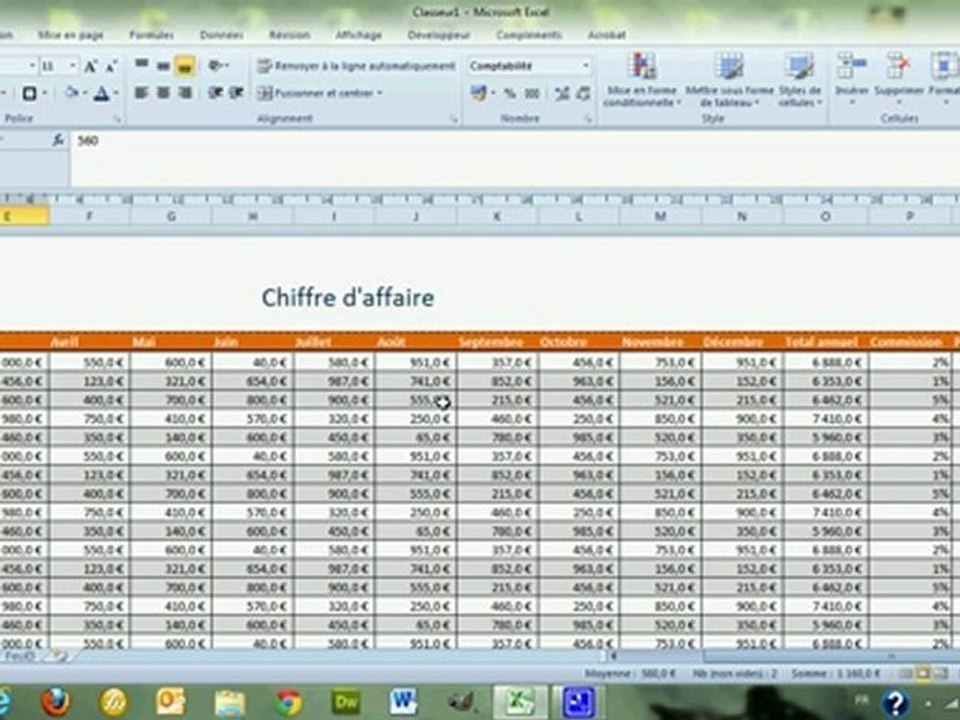Click the Chiffre d'affaire title
This screenshot has width=960, height=720.
tap(348, 298)
